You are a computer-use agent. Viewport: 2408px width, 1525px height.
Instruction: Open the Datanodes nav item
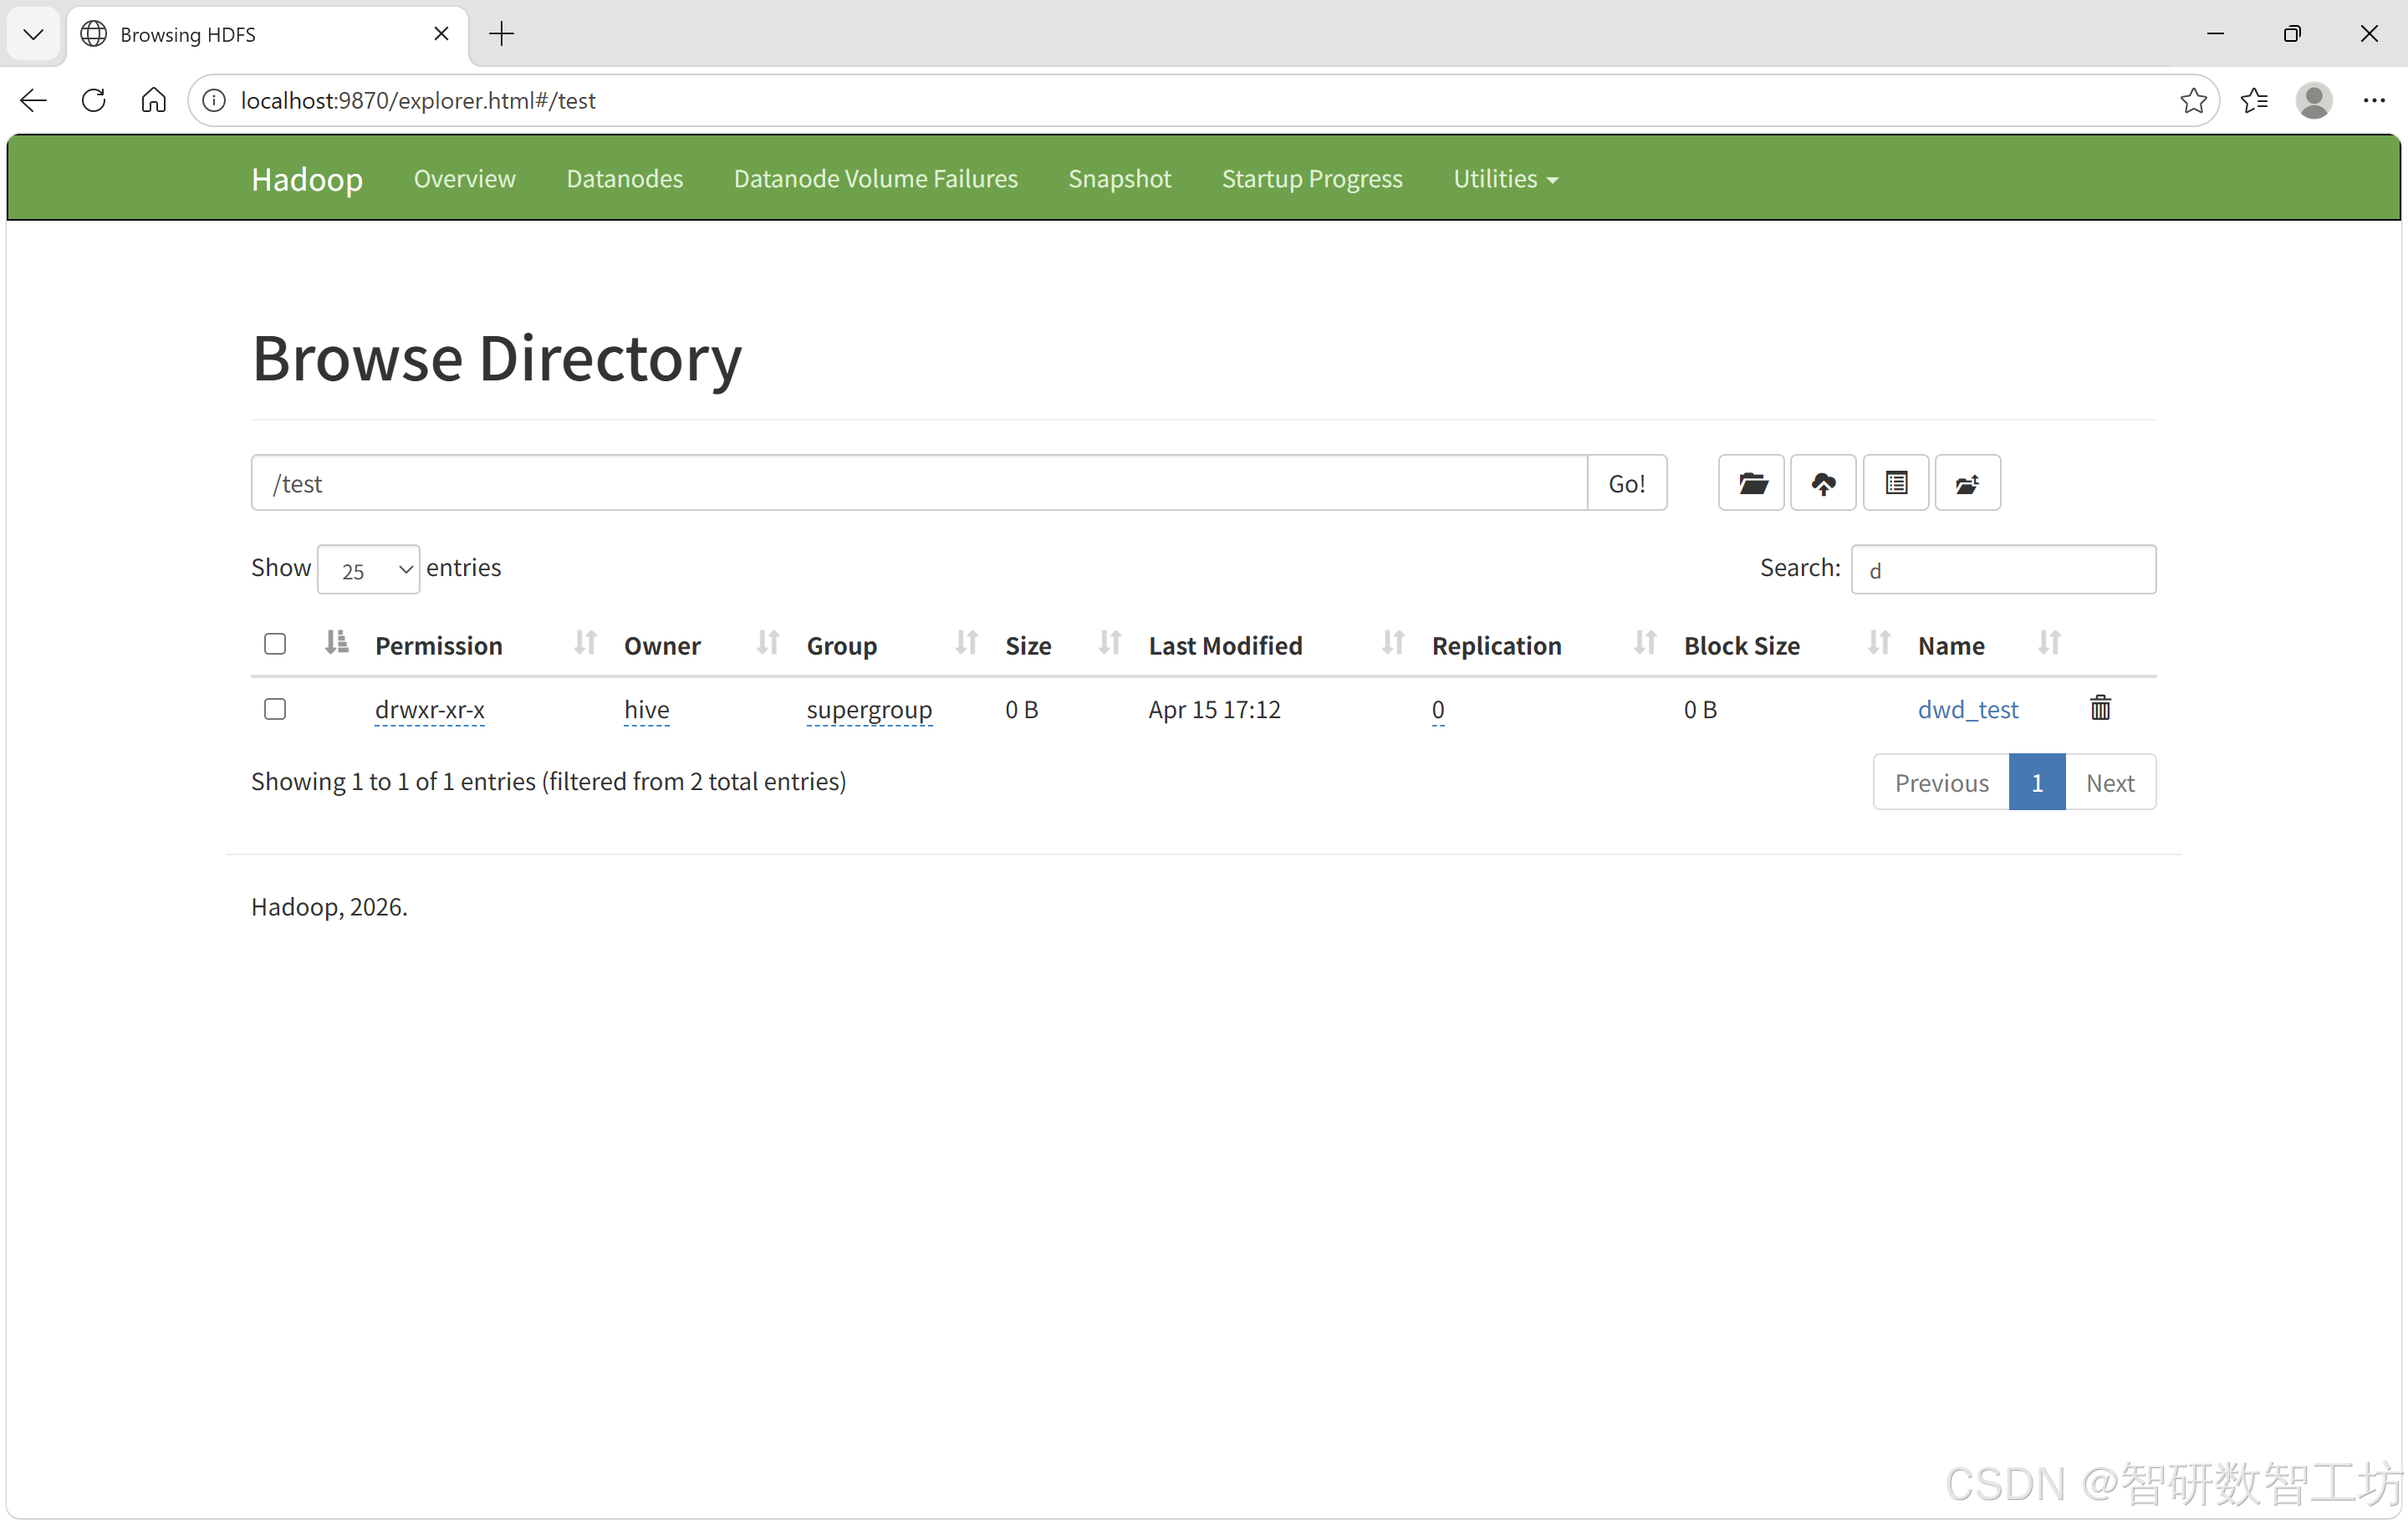625,179
